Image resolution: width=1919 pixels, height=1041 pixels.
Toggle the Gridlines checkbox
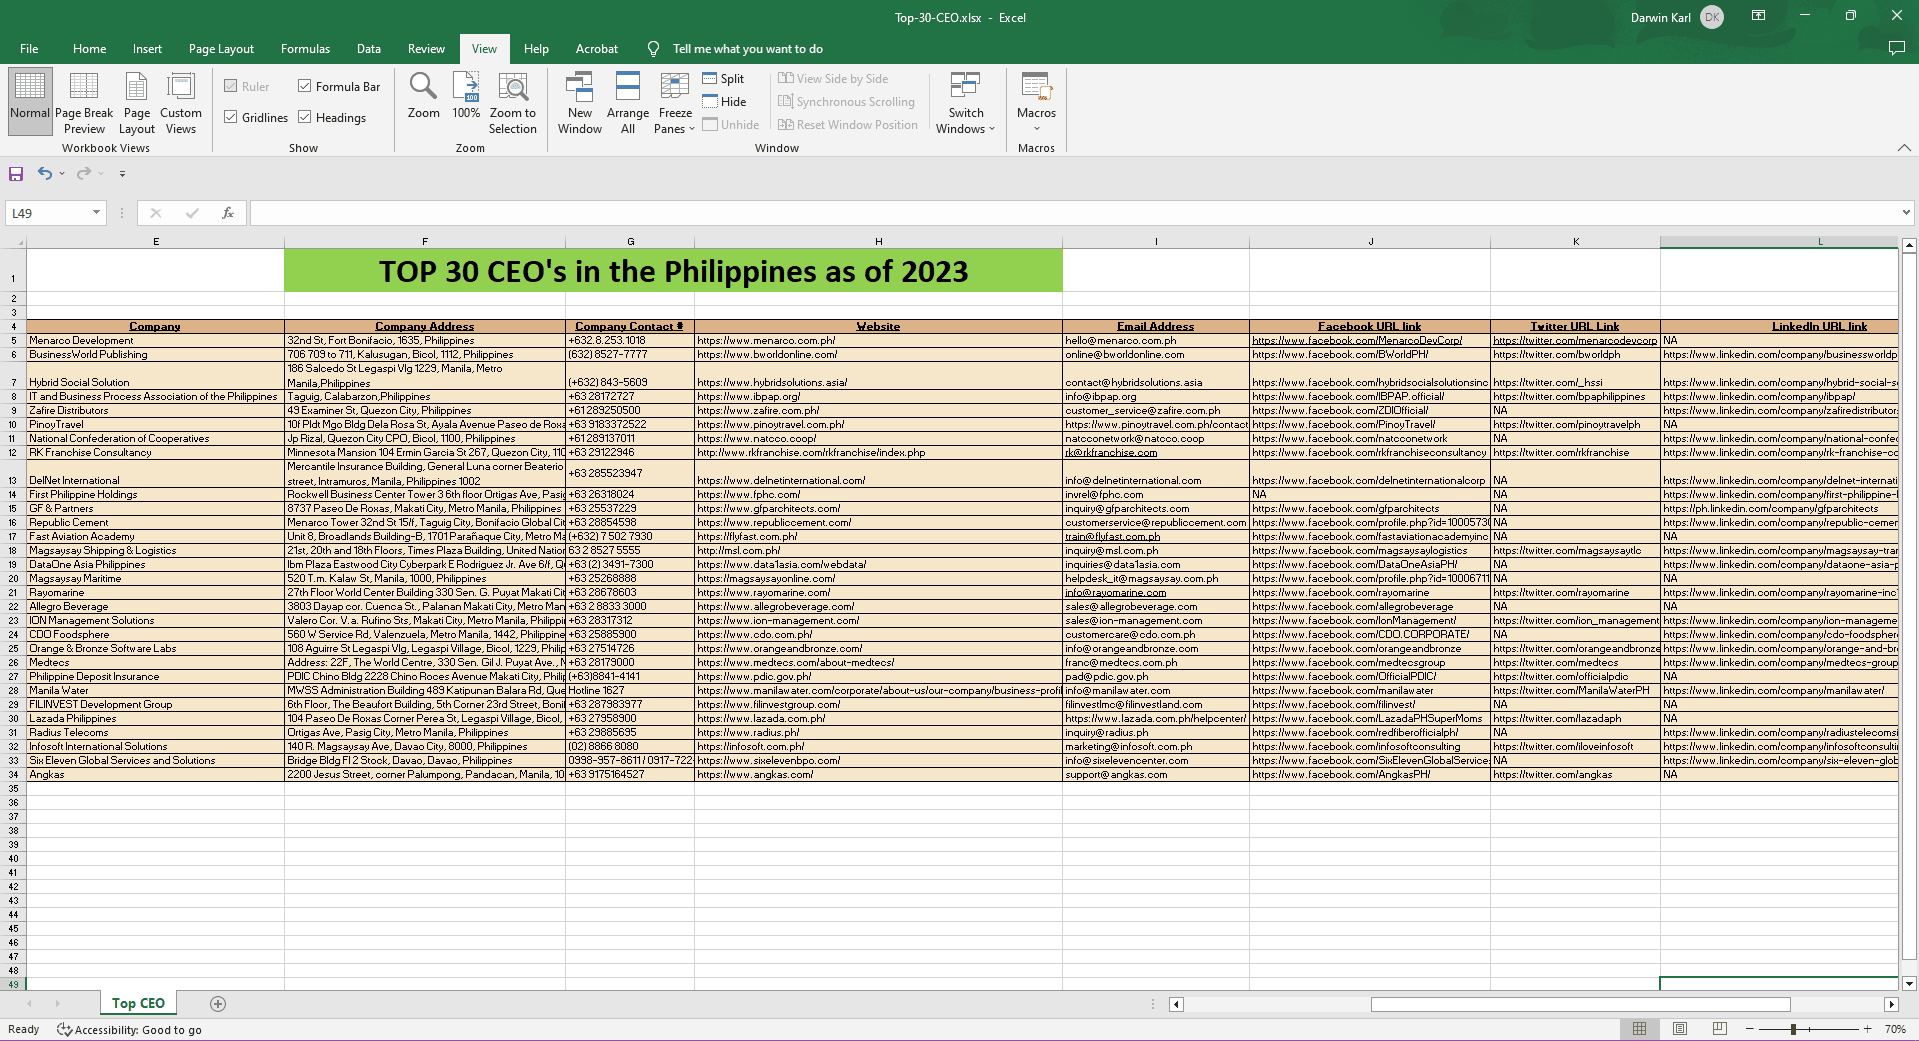click(x=231, y=118)
